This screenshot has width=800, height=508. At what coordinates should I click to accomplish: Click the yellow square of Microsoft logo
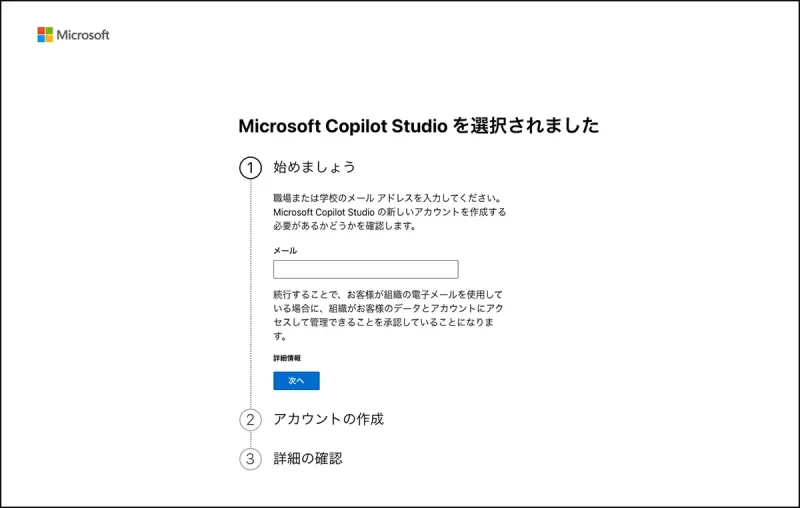coord(49,39)
